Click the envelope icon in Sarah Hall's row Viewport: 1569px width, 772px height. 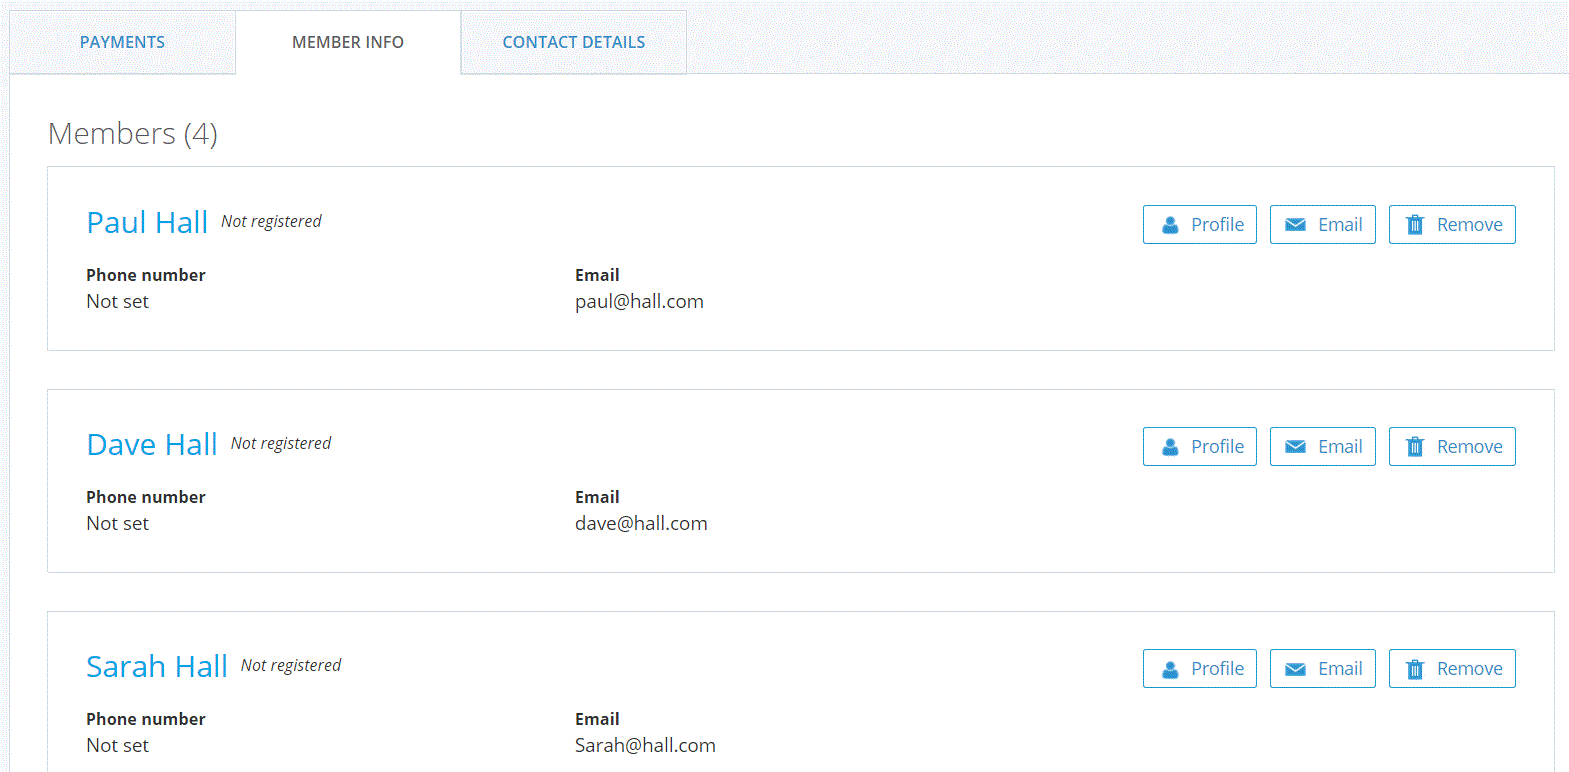pyautogui.click(x=1295, y=669)
